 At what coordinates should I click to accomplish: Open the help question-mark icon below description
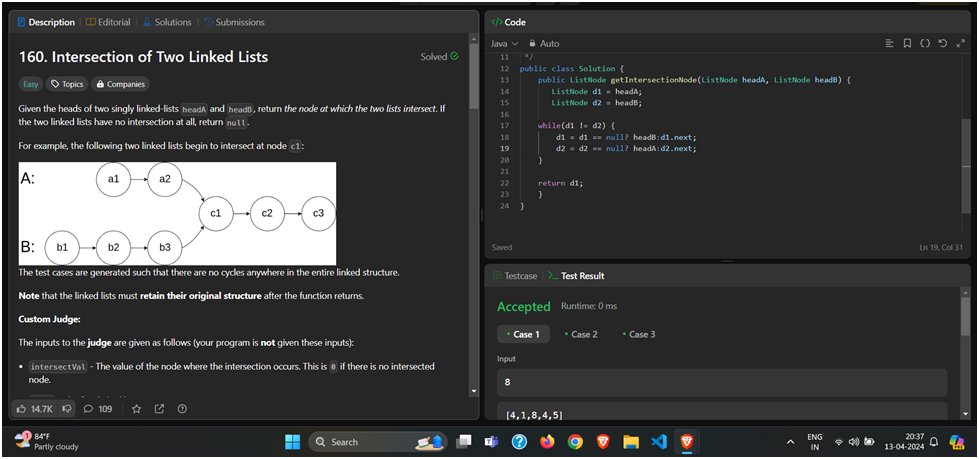[x=182, y=408]
